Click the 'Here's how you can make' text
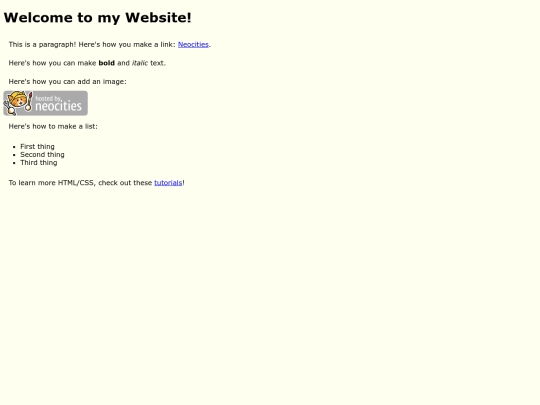This screenshot has height=405, width=540. [52, 63]
